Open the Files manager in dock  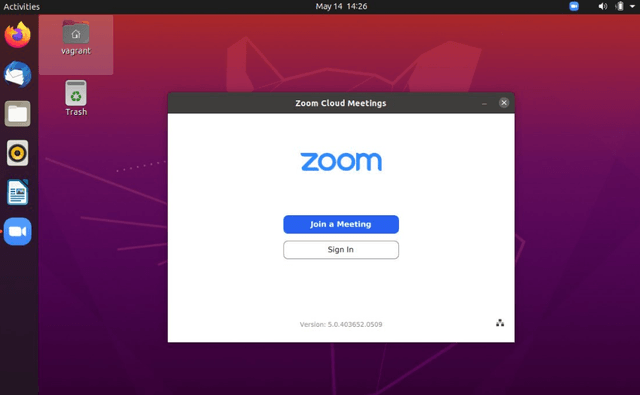[18, 113]
